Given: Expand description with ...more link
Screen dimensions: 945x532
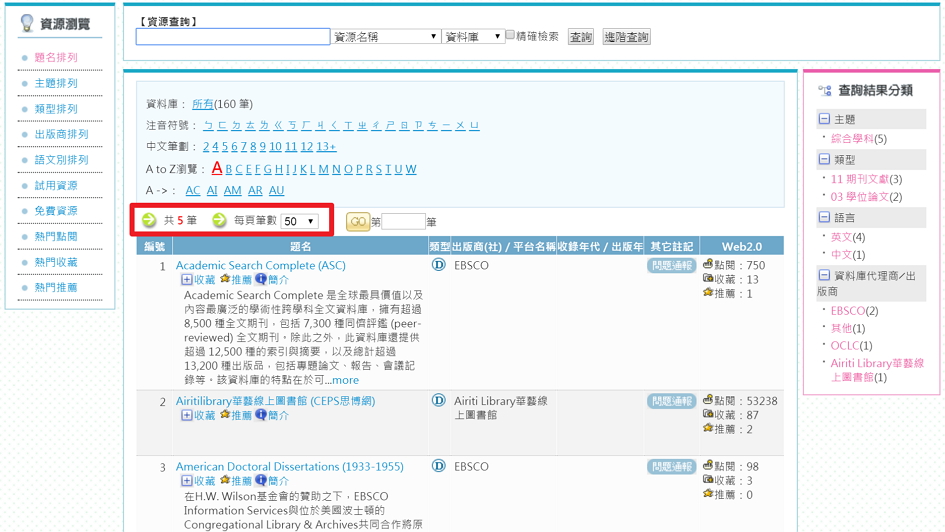Looking at the screenshot, I should click(x=345, y=380).
